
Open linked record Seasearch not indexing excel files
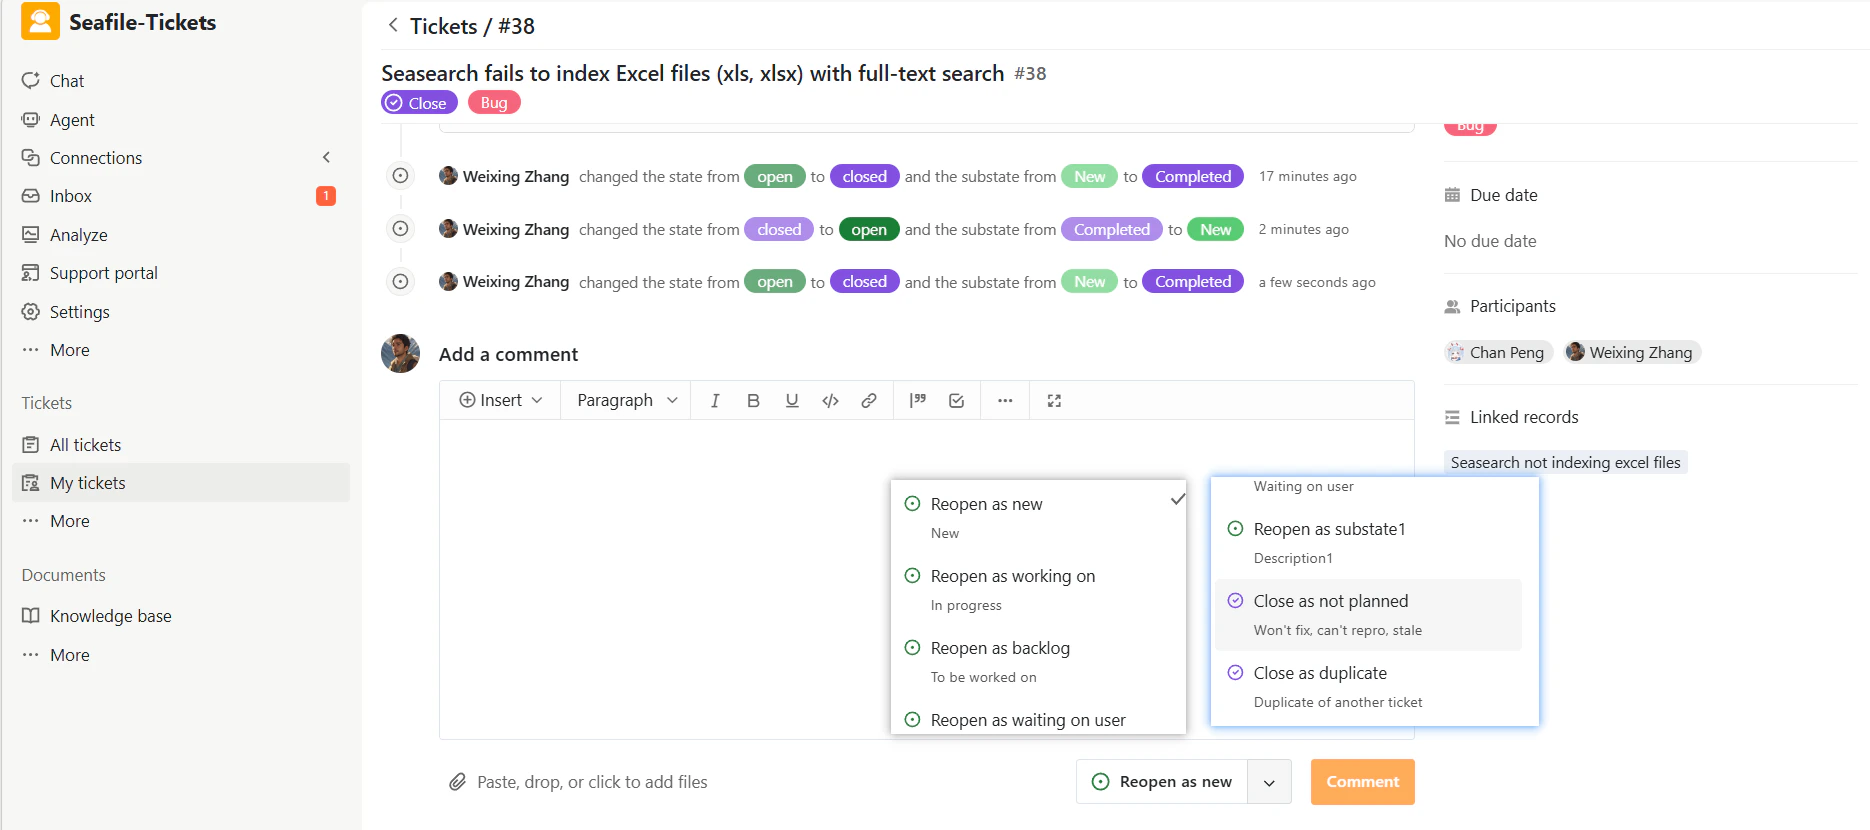pyautogui.click(x=1565, y=462)
